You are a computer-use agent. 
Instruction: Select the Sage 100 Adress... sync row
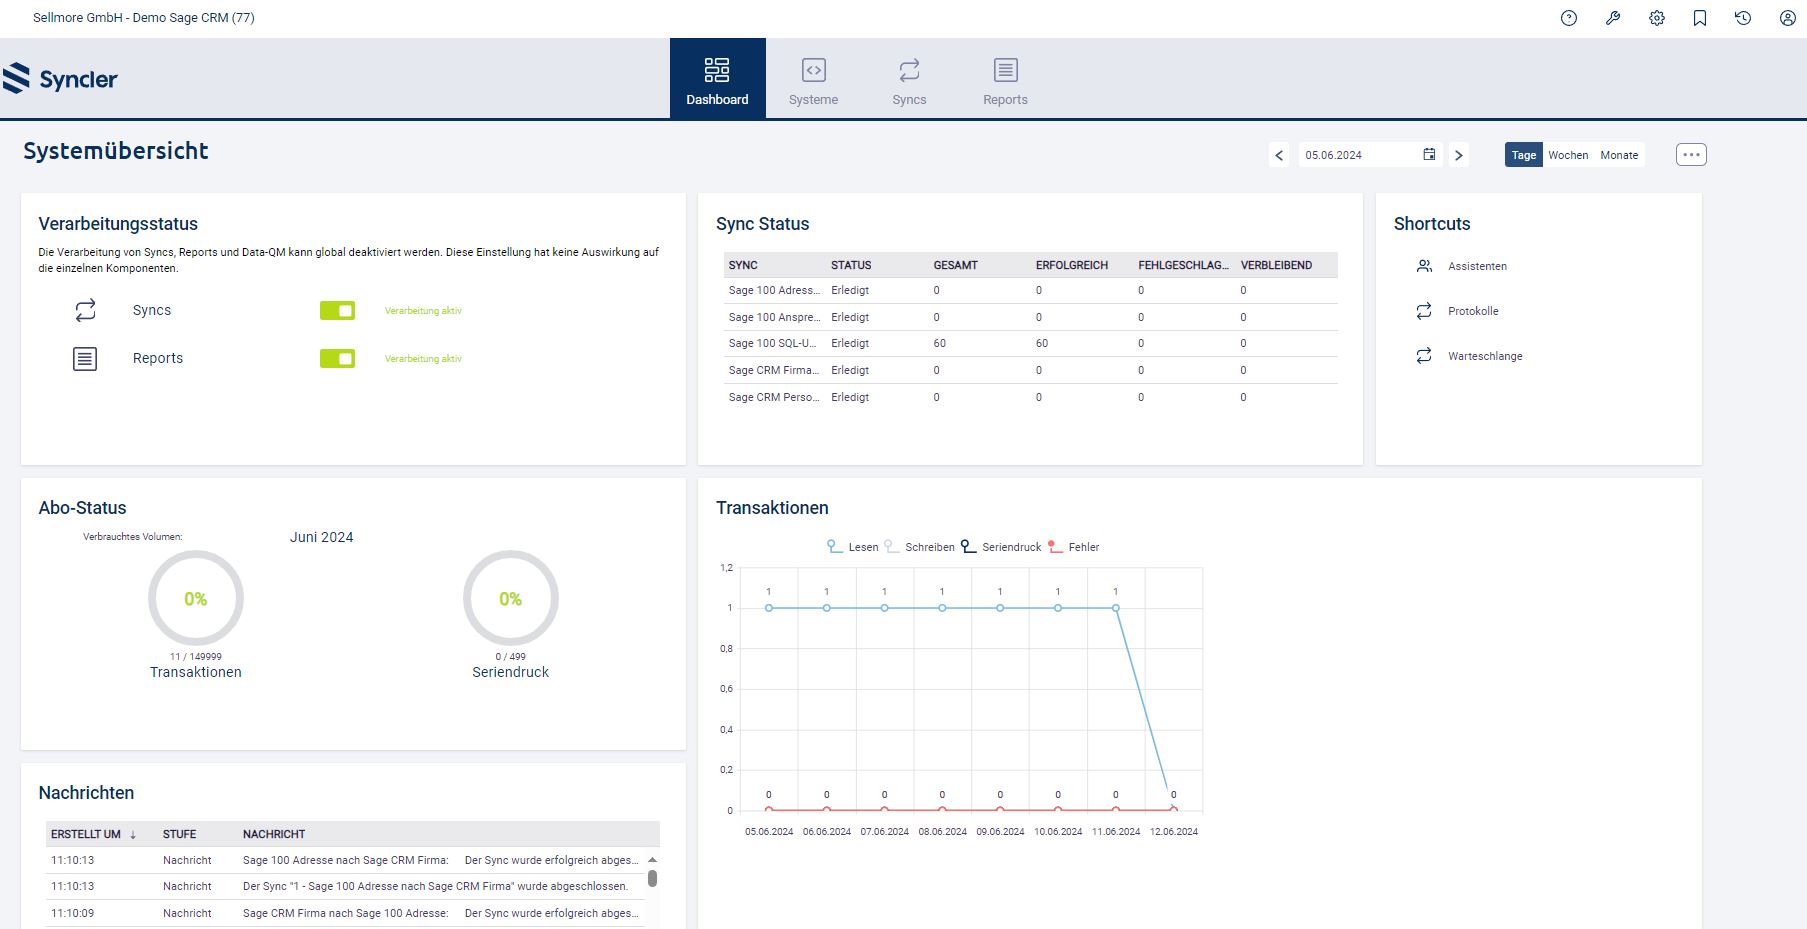click(1031, 290)
